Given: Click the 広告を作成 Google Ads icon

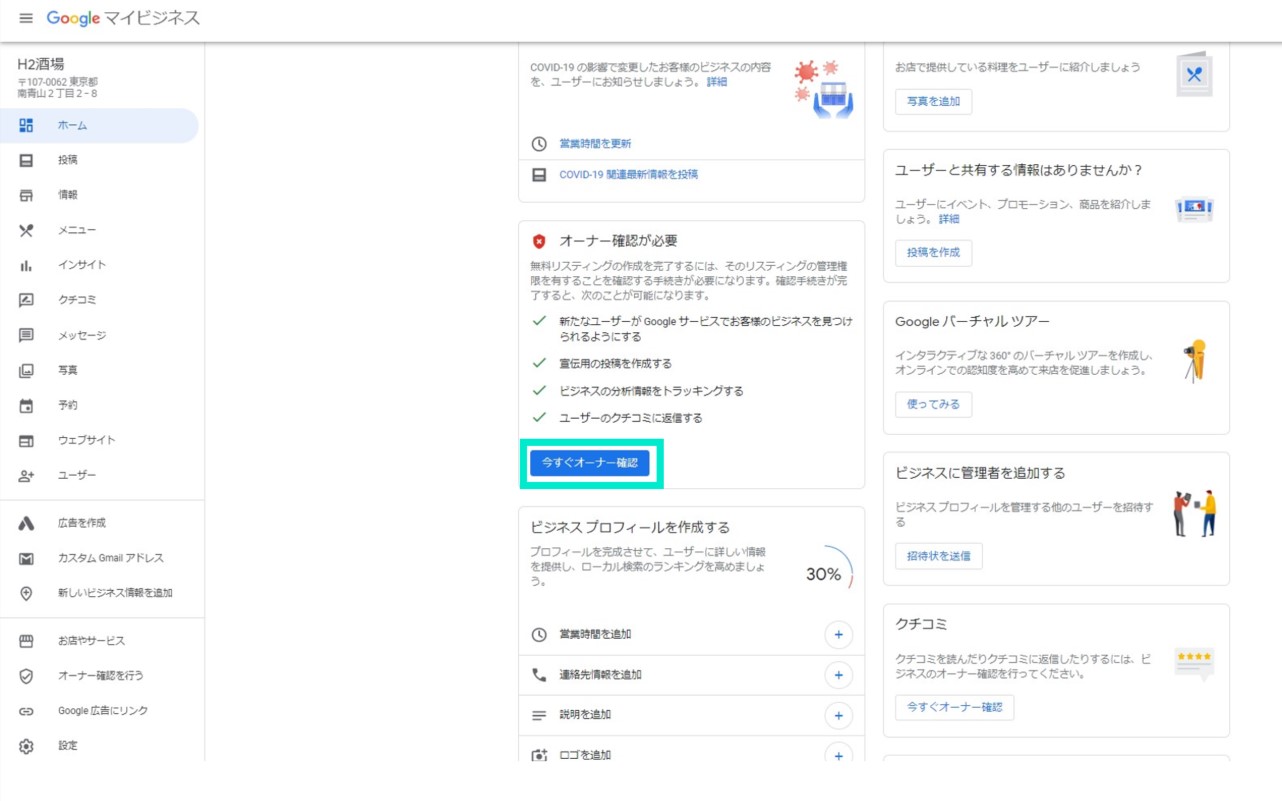Looking at the screenshot, I should [x=26, y=523].
